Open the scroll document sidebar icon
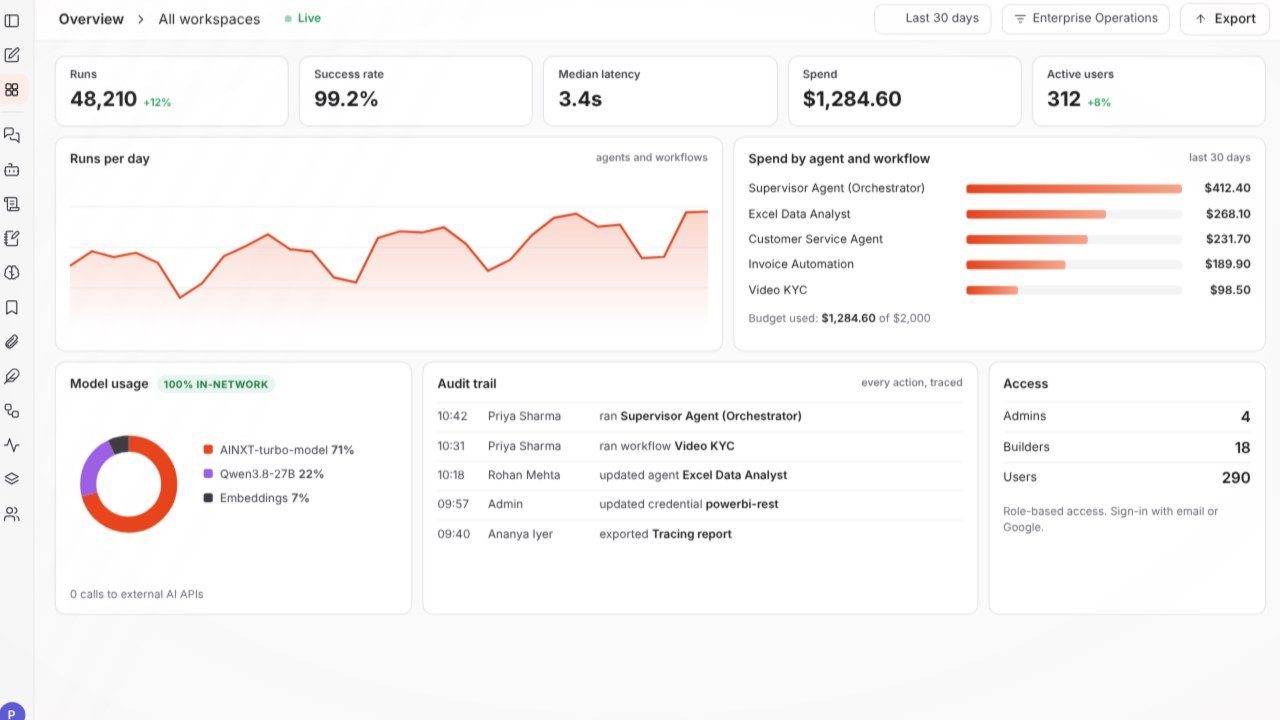The width and height of the screenshot is (1280, 720). pyautogui.click(x=12, y=204)
